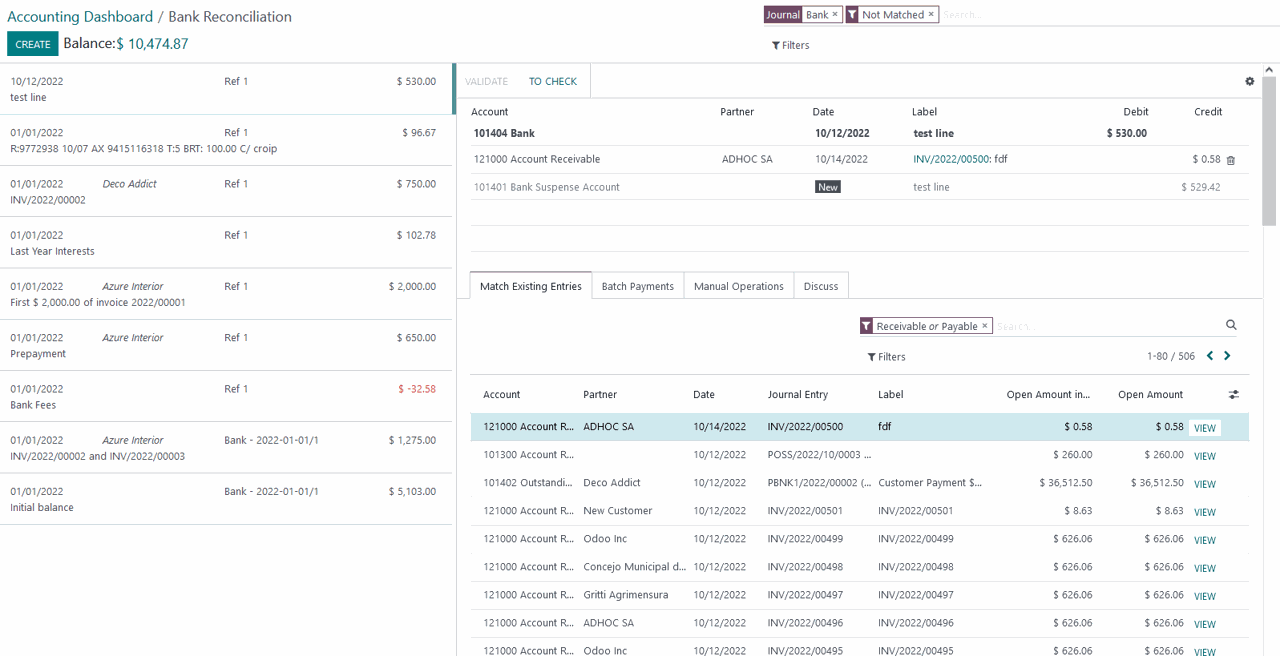Expand the top Filters dropdown
Image resolution: width=1280 pixels, height=656 pixels.
coord(791,45)
